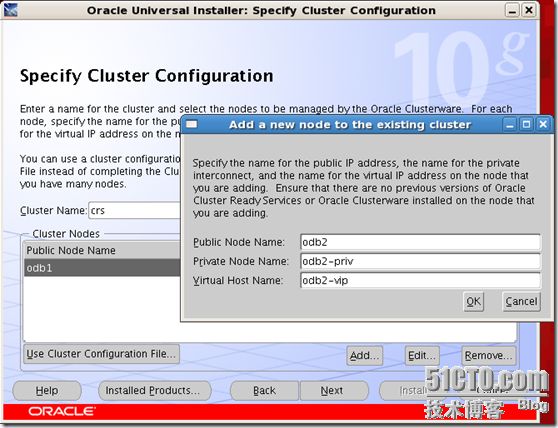Click the Cluster Name field

pos(135,210)
